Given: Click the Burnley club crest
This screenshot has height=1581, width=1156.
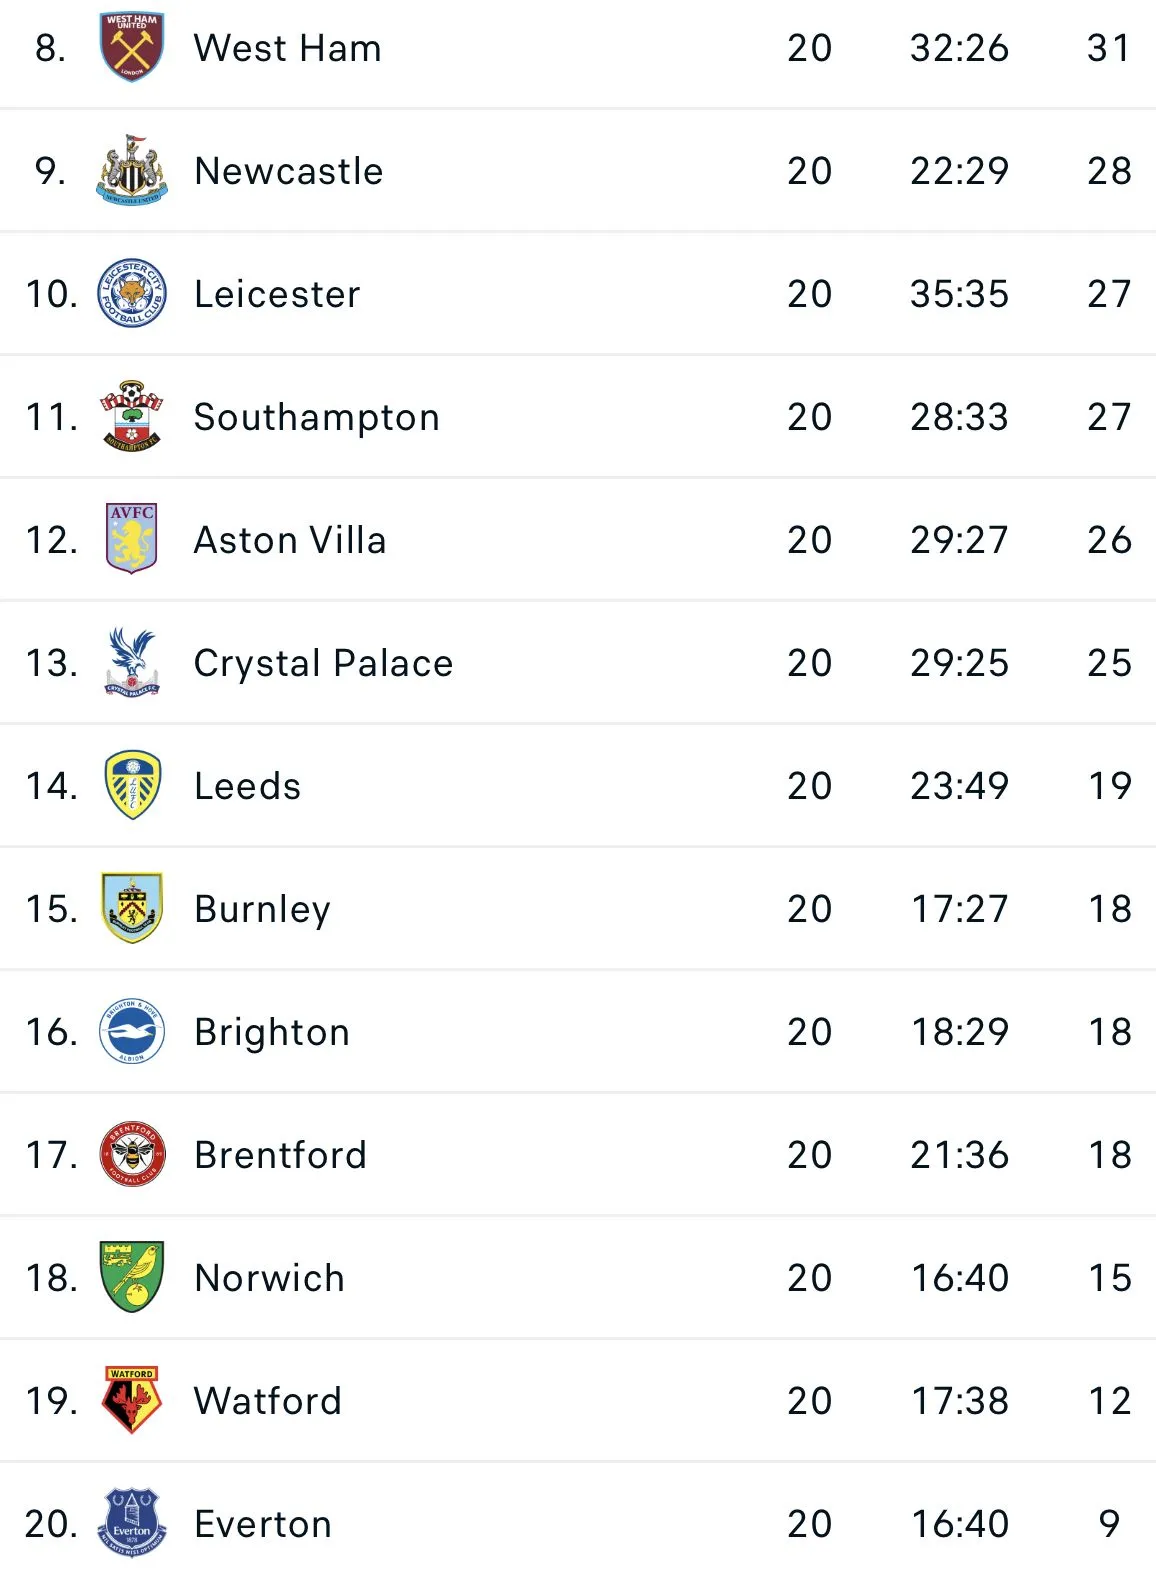Looking at the screenshot, I should (132, 908).
